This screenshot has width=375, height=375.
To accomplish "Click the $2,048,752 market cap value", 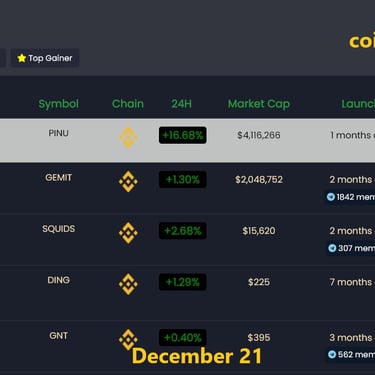I will click(x=259, y=180).
